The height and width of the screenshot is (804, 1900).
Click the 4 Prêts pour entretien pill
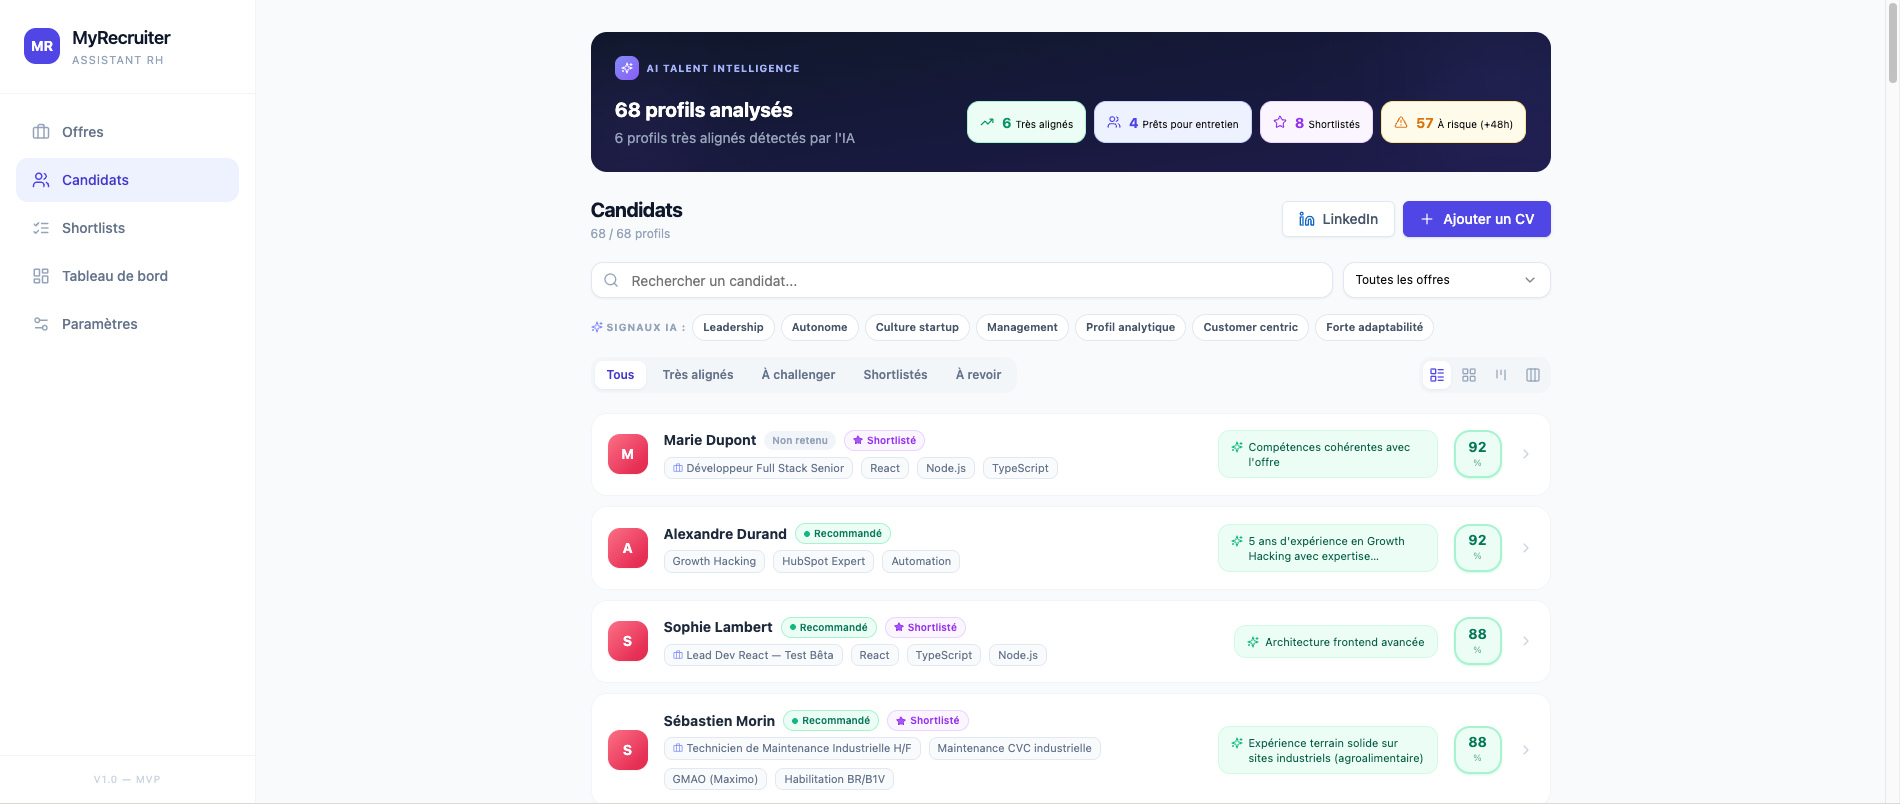pos(1172,123)
